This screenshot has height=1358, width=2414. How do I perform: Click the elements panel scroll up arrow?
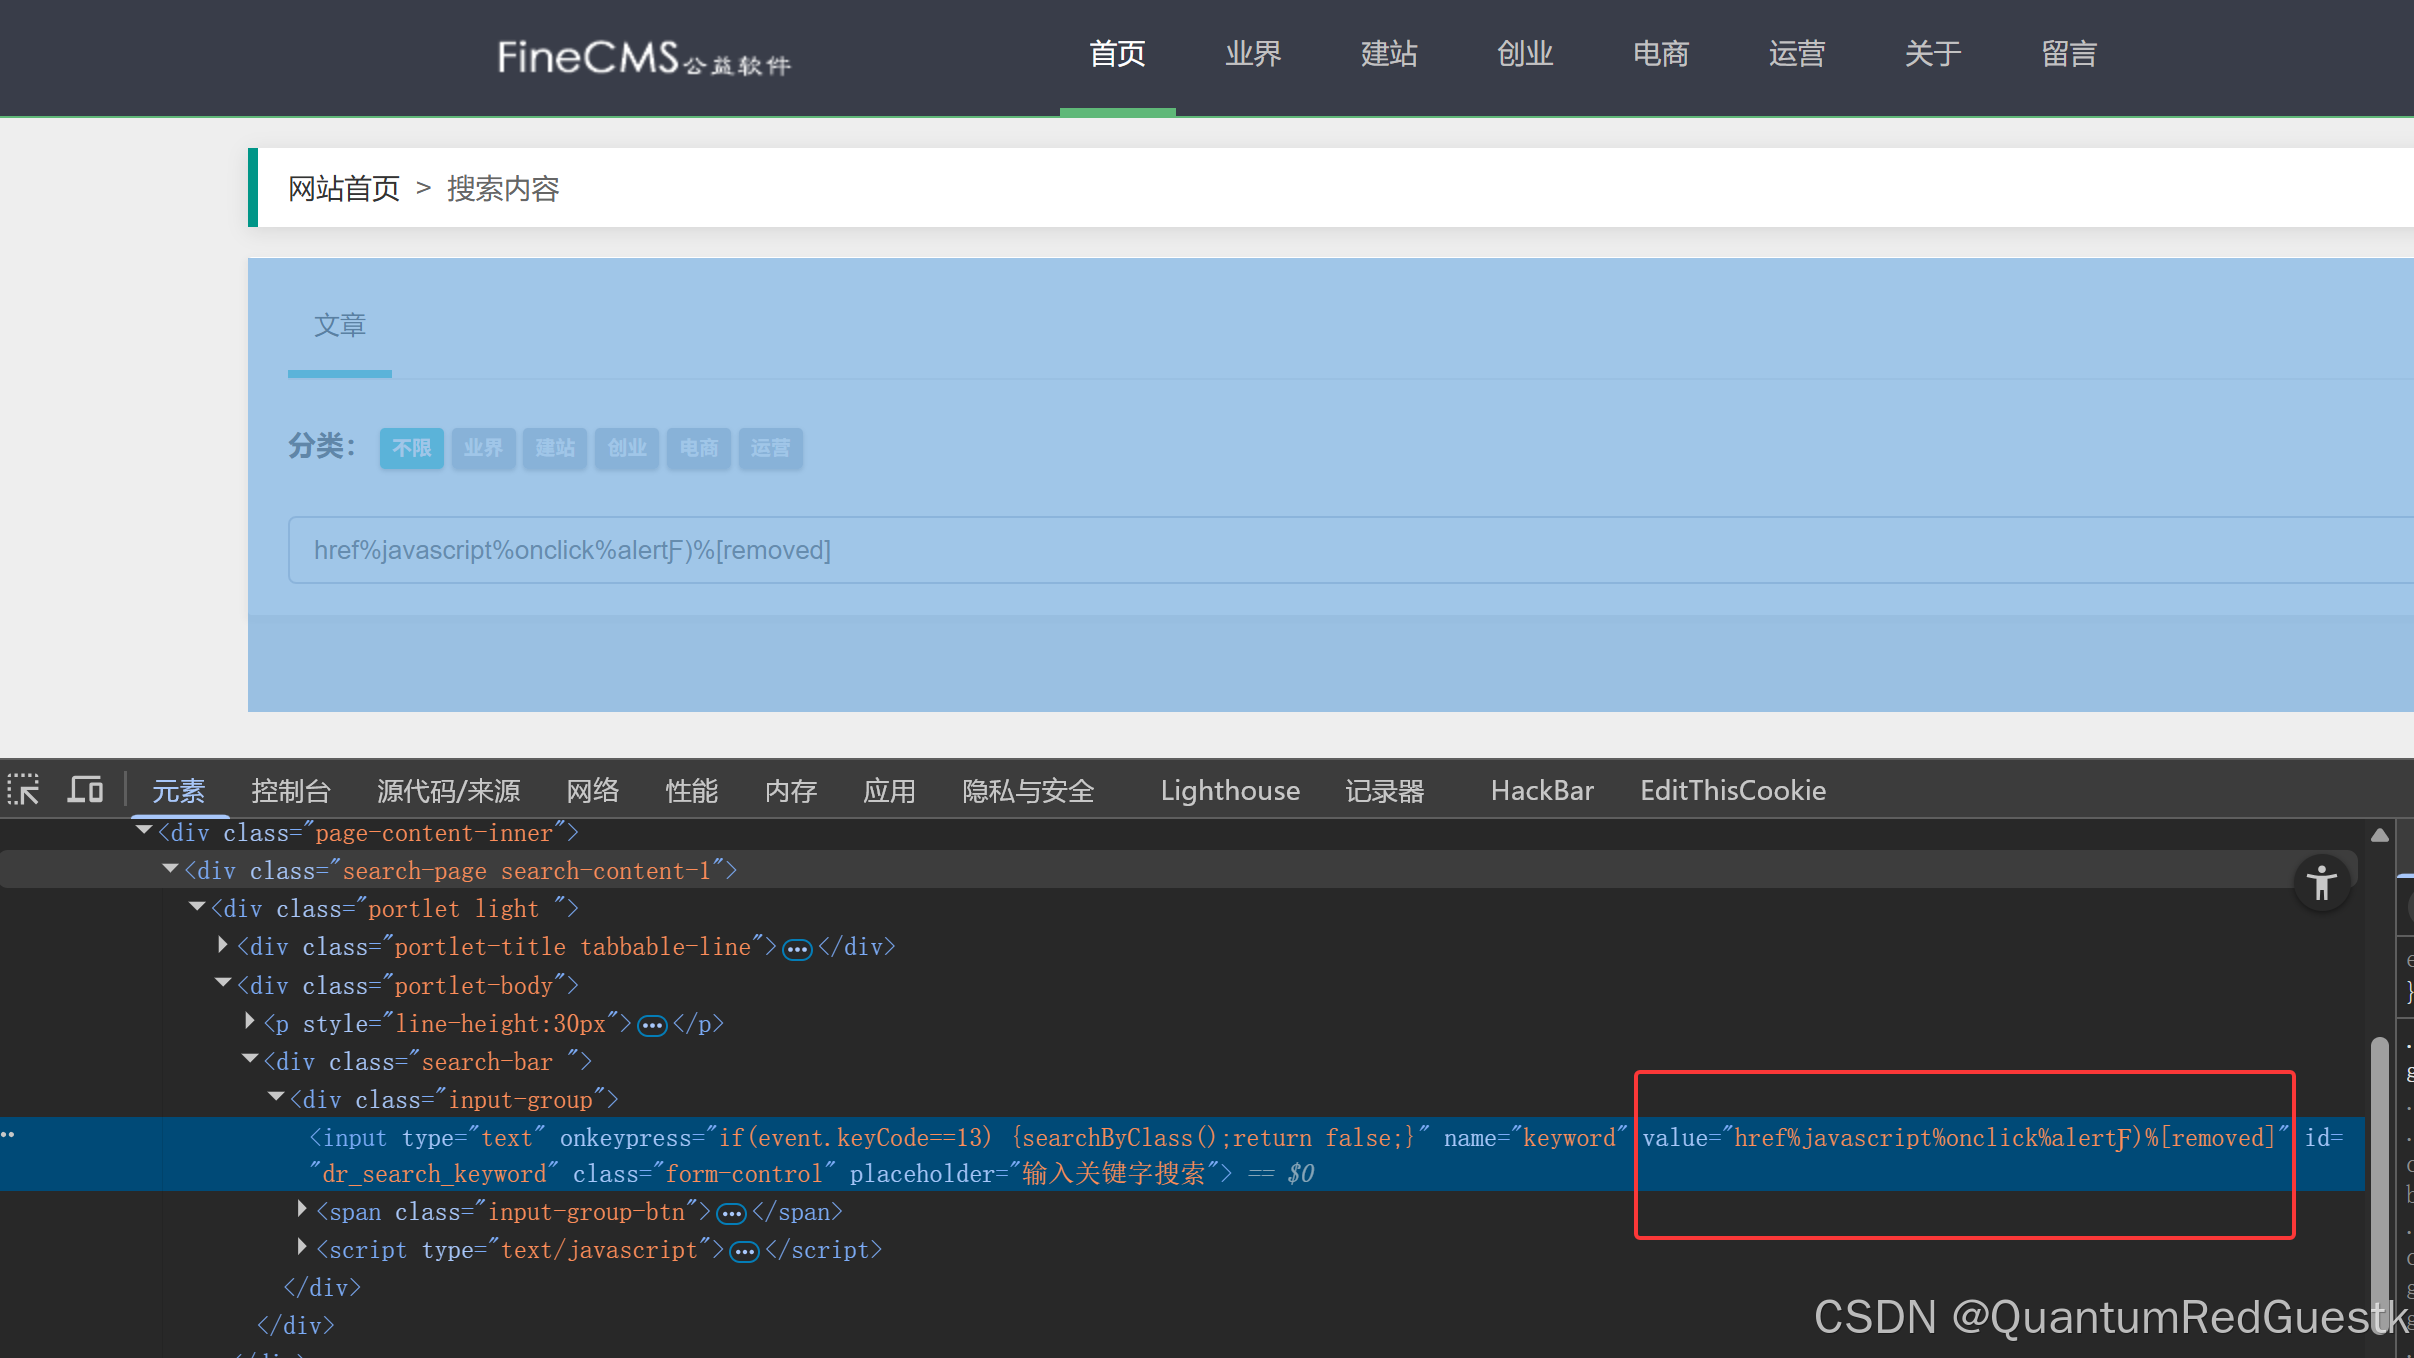(2379, 835)
